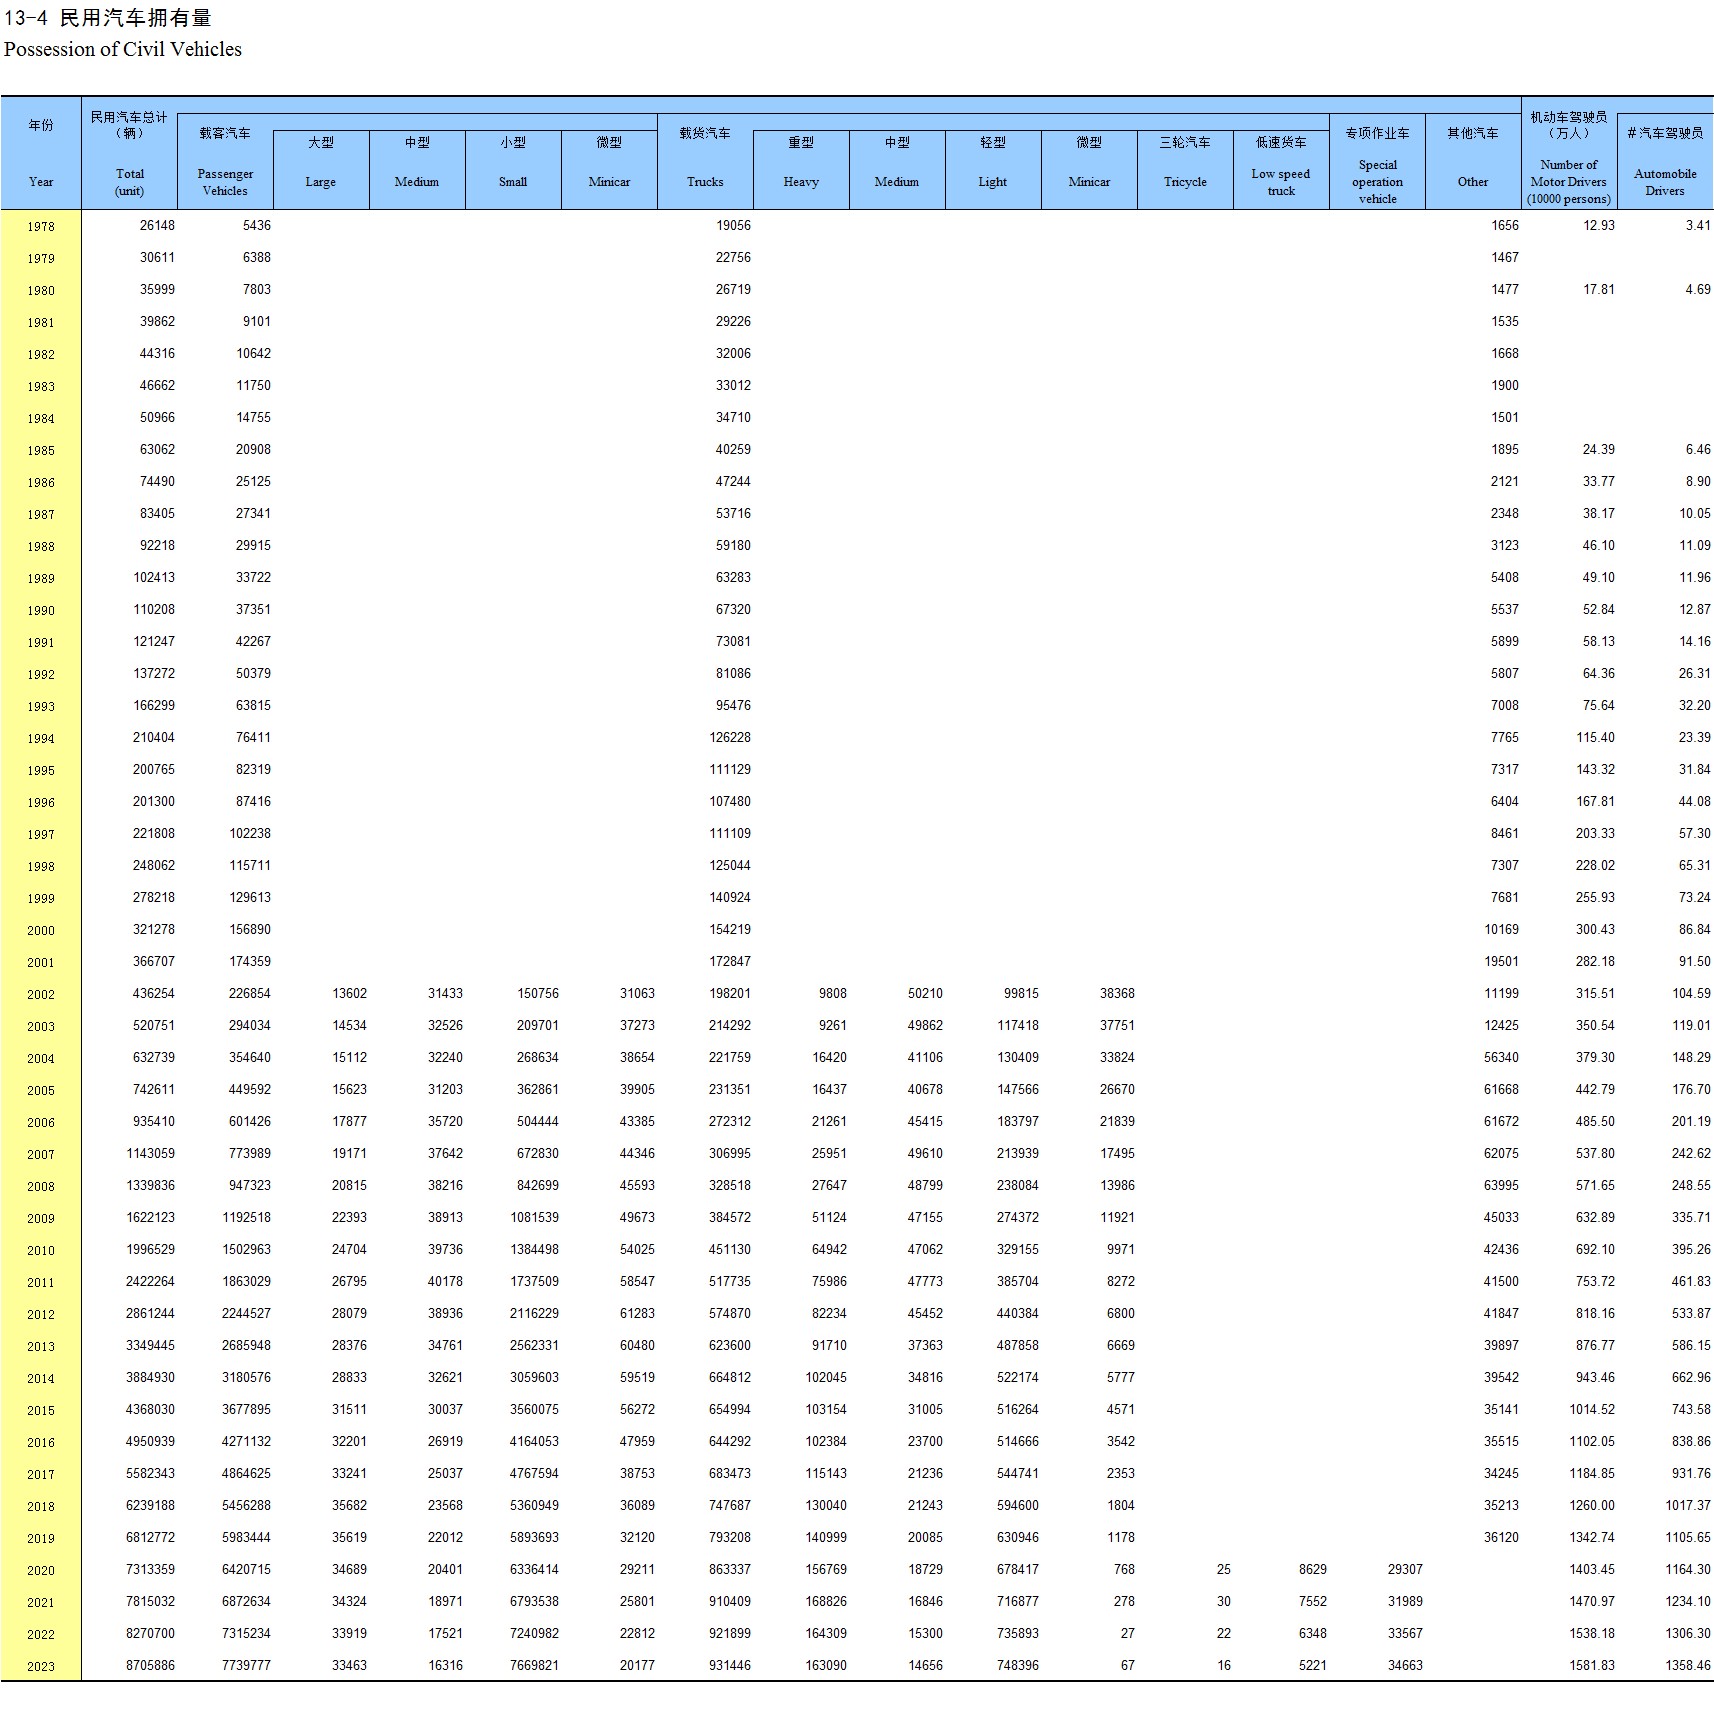Click the "Possession of Civil Vehicles" title

click(x=123, y=50)
